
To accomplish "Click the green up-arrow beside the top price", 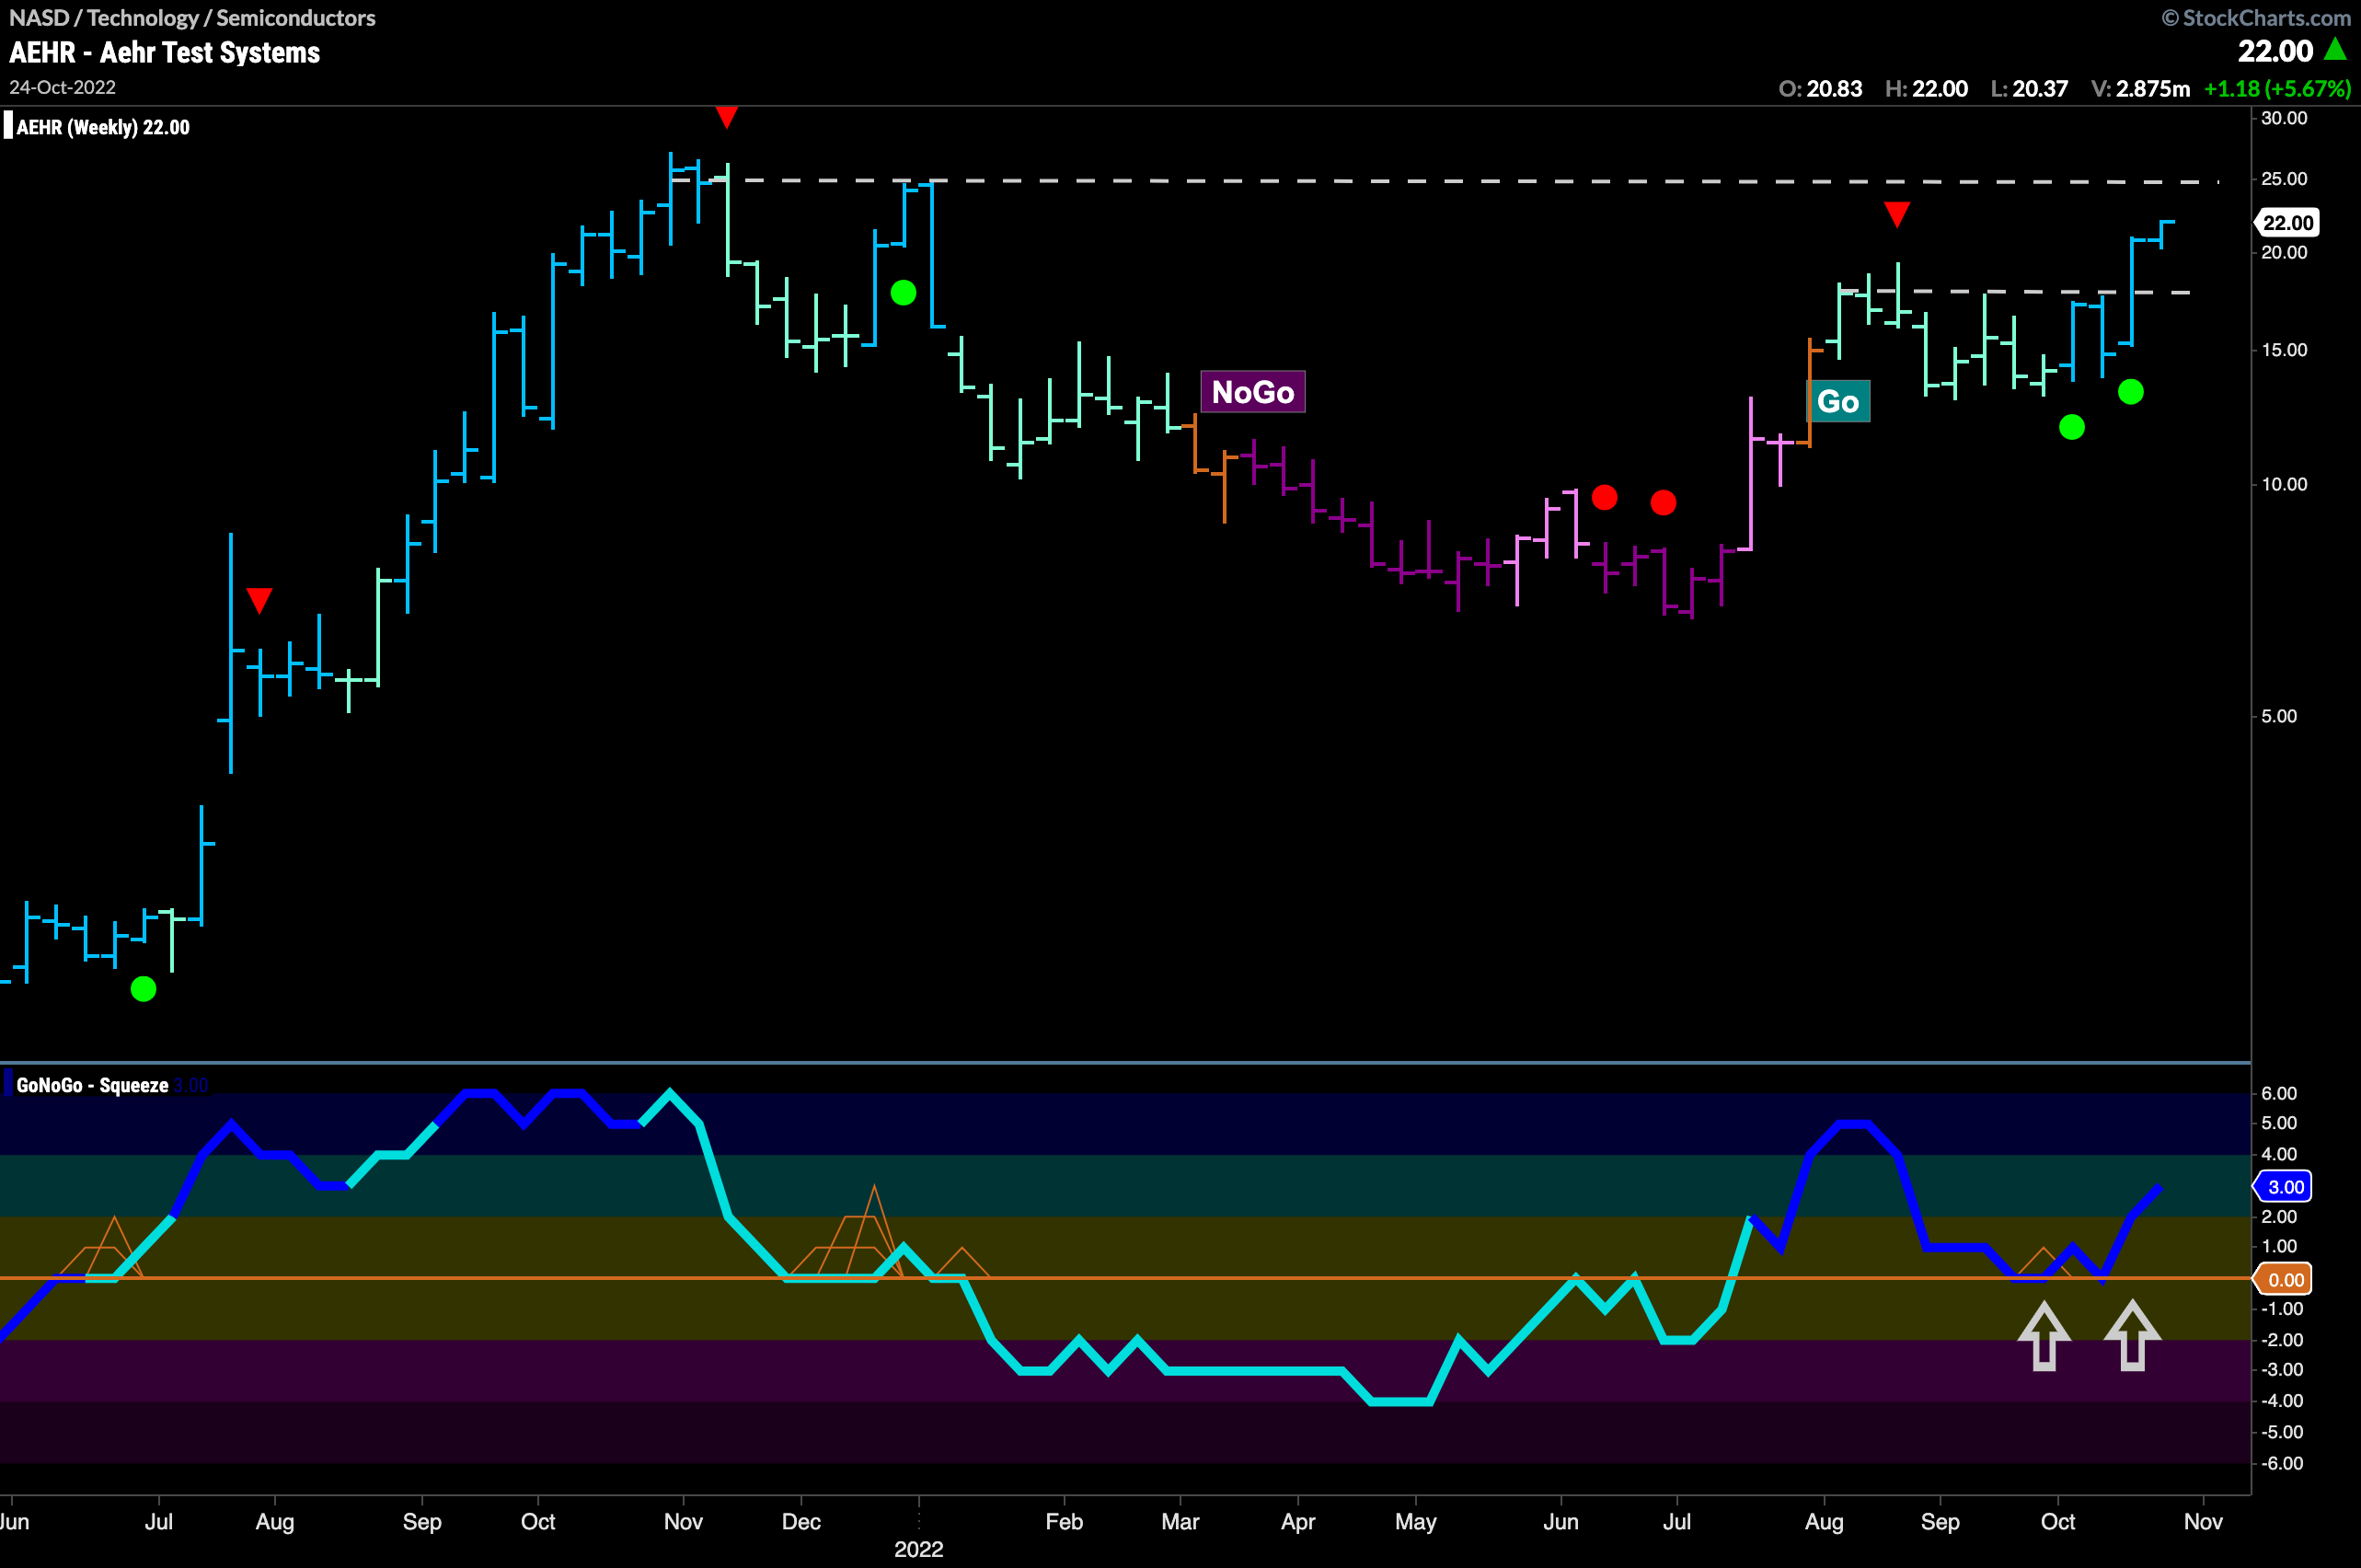I will tap(2336, 47).
